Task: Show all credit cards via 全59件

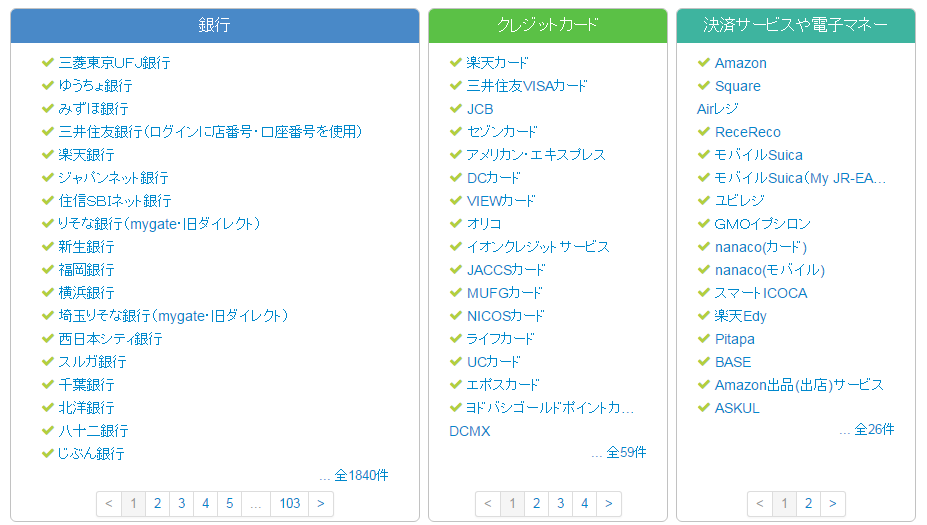Action: pos(626,453)
